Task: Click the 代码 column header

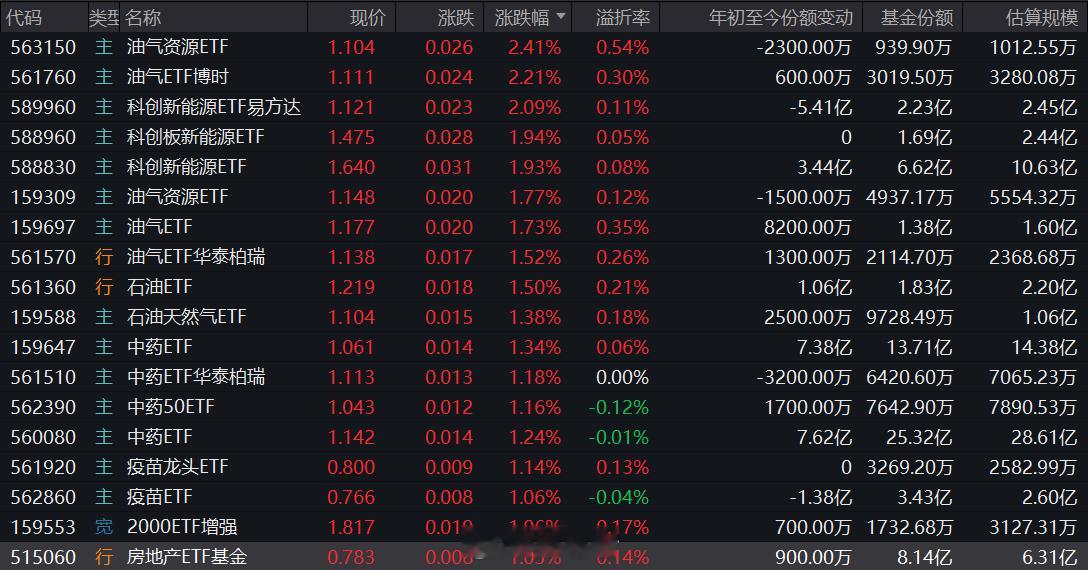Action: coord(24,17)
